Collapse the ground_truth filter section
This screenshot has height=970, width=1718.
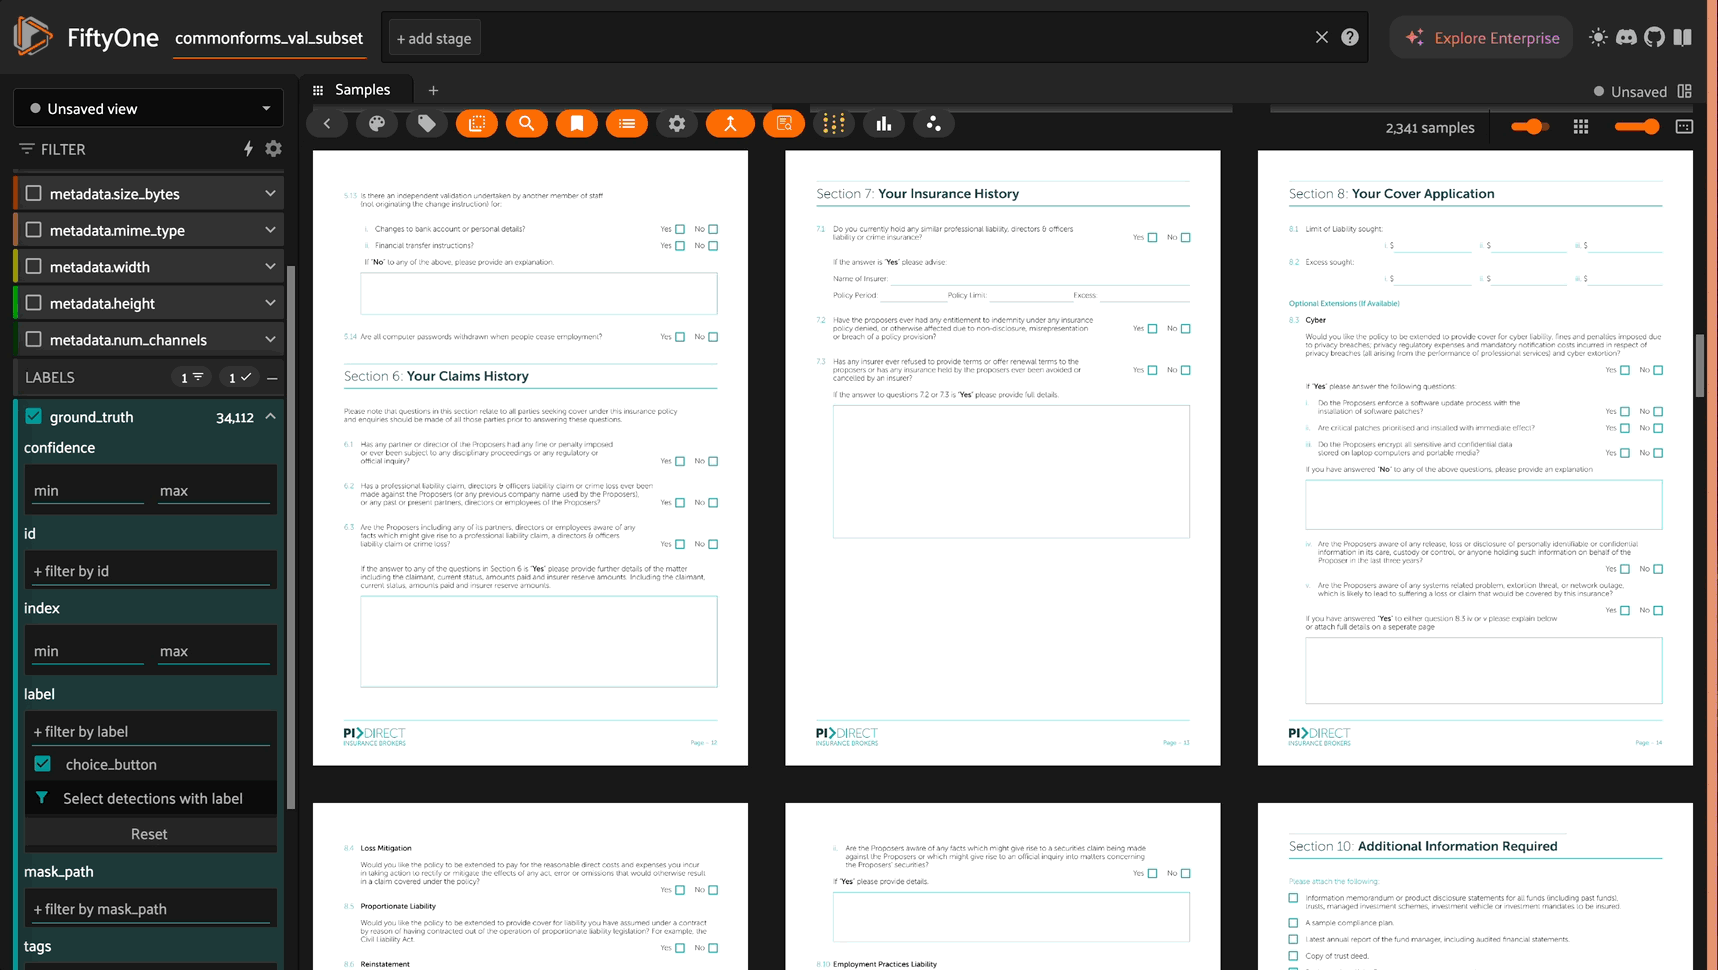click(x=271, y=417)
